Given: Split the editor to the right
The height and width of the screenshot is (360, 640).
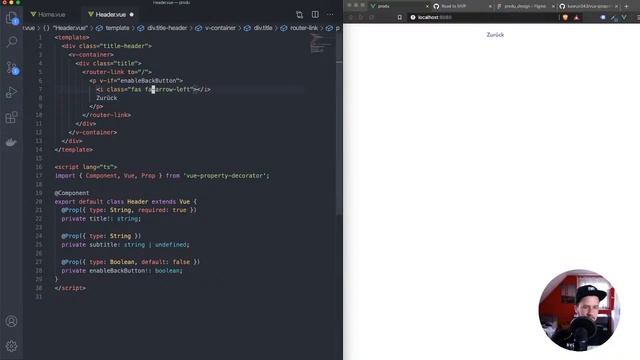Looking at the screenshot, I should point(315,15).
